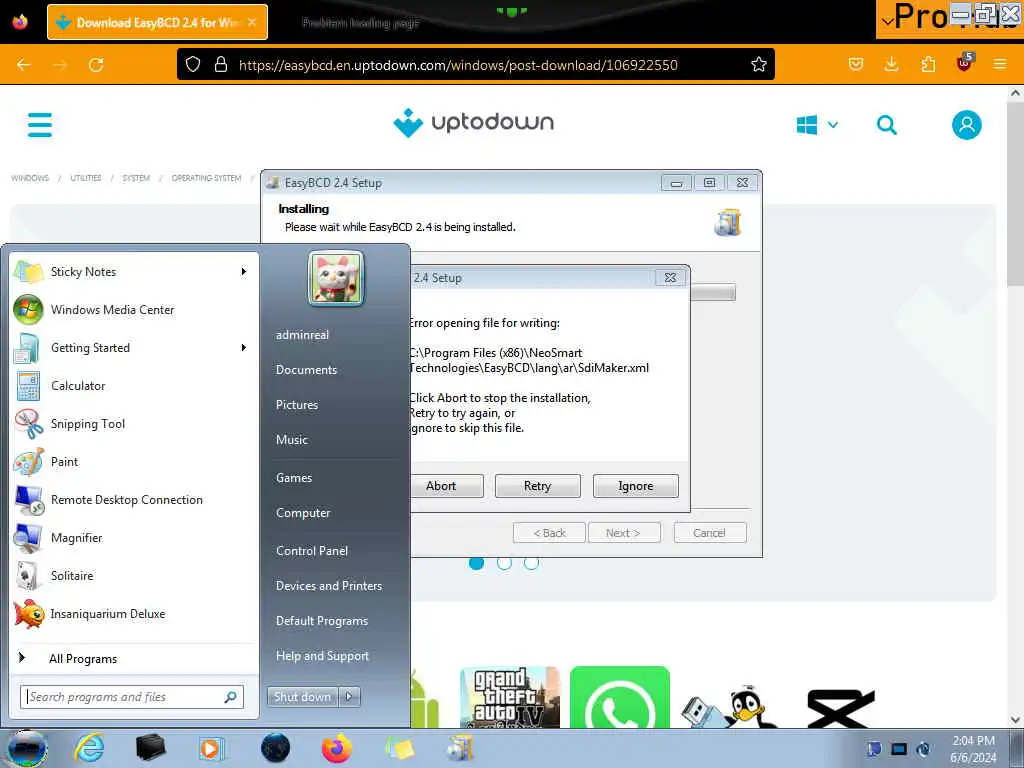Image resolution: width=1024 pixels, height=768 pixels.
Task: Open Uptodown search magnifier
Action: click(886, 125)
